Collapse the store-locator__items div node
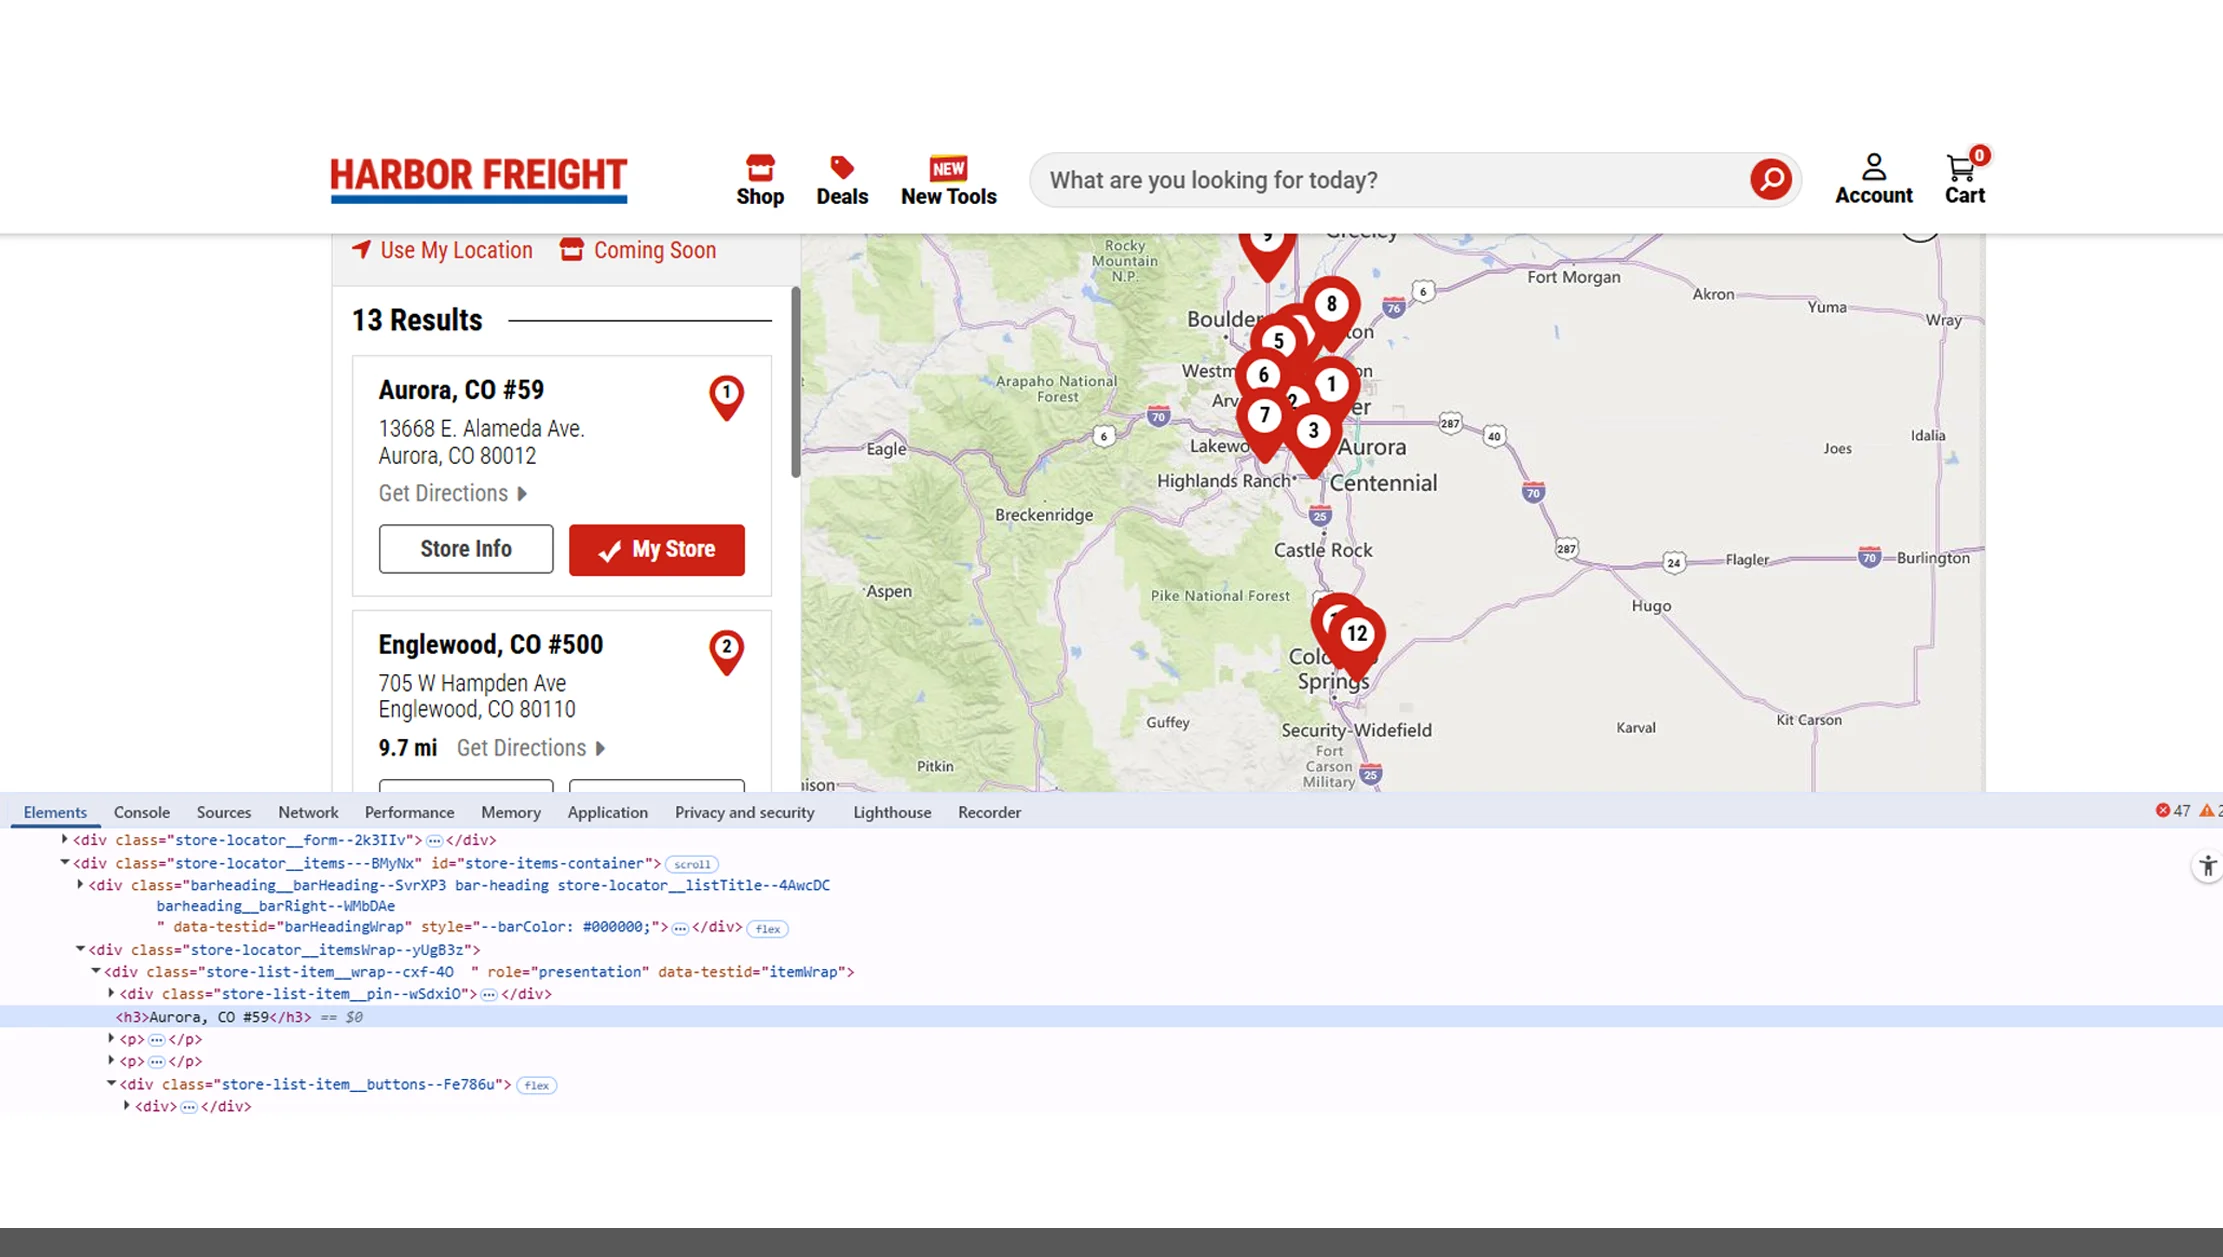 65,862
